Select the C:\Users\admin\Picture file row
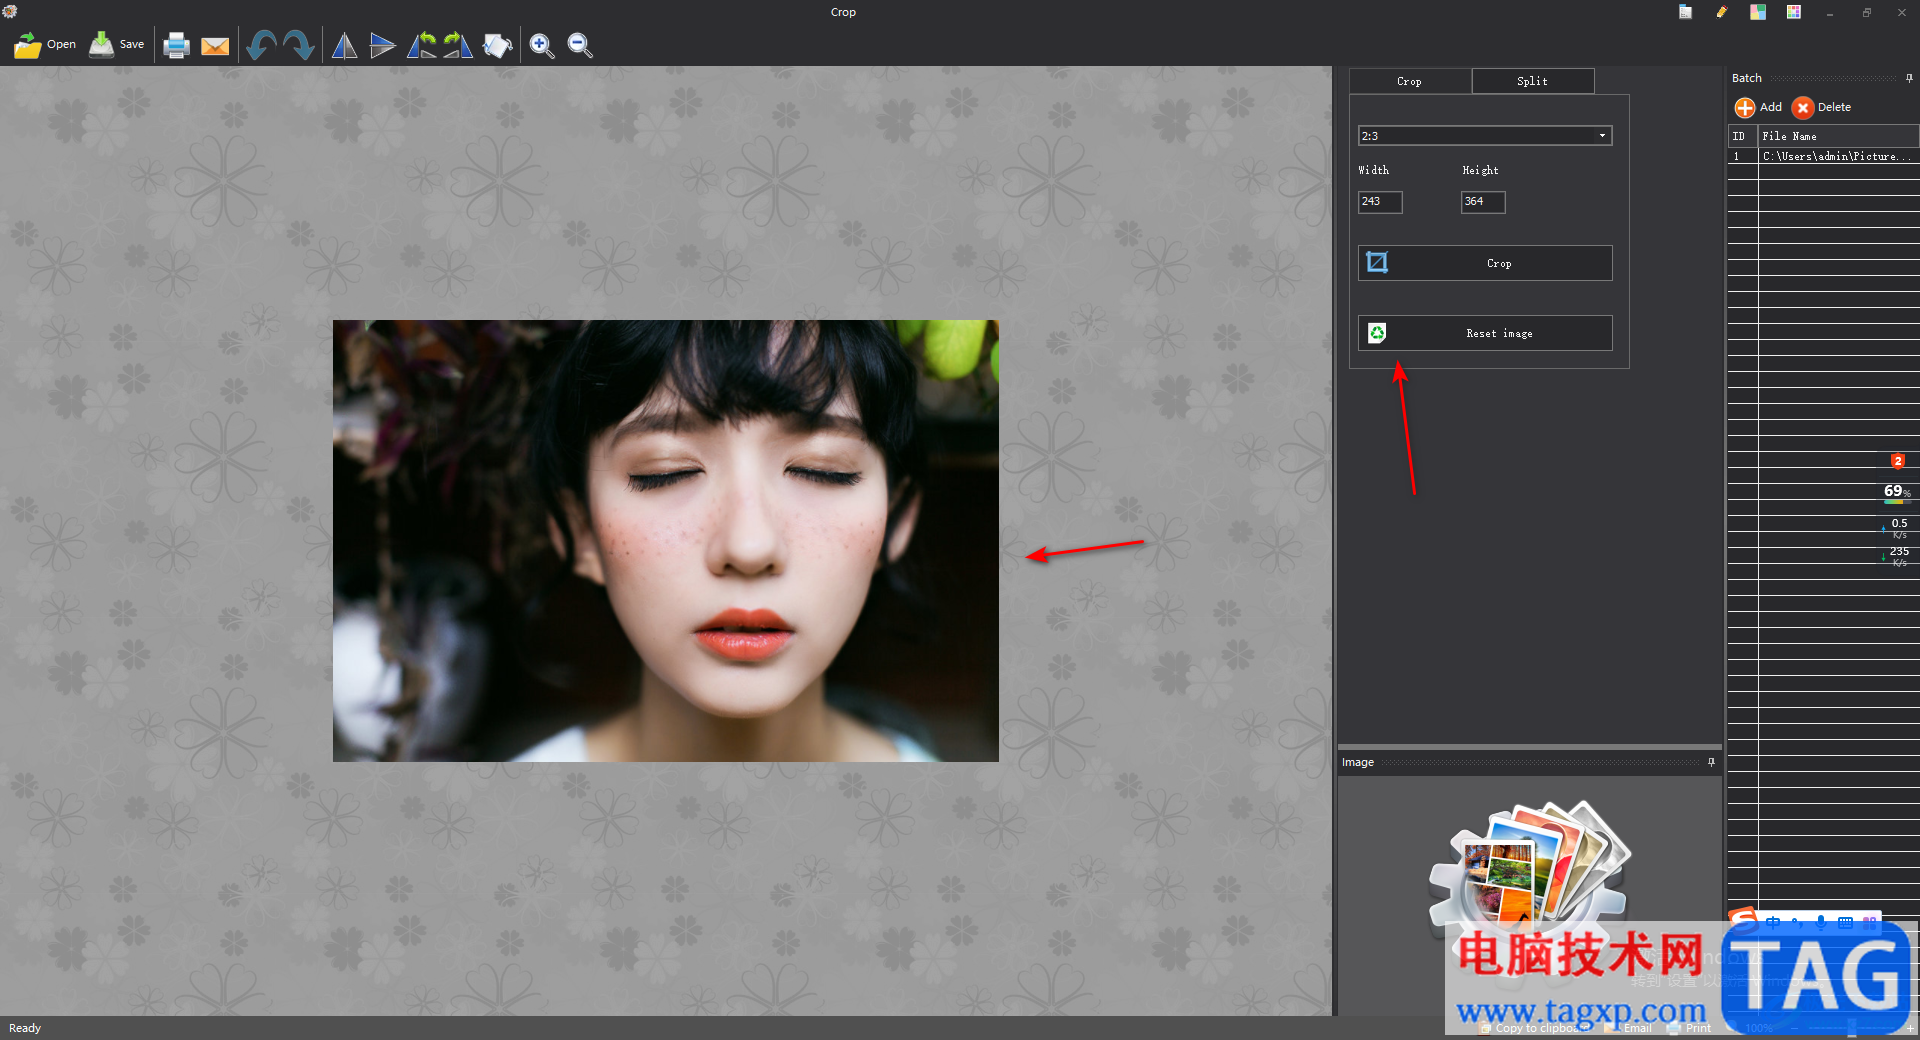This screenshot has width=1920, height=1040. (1839, 156)
